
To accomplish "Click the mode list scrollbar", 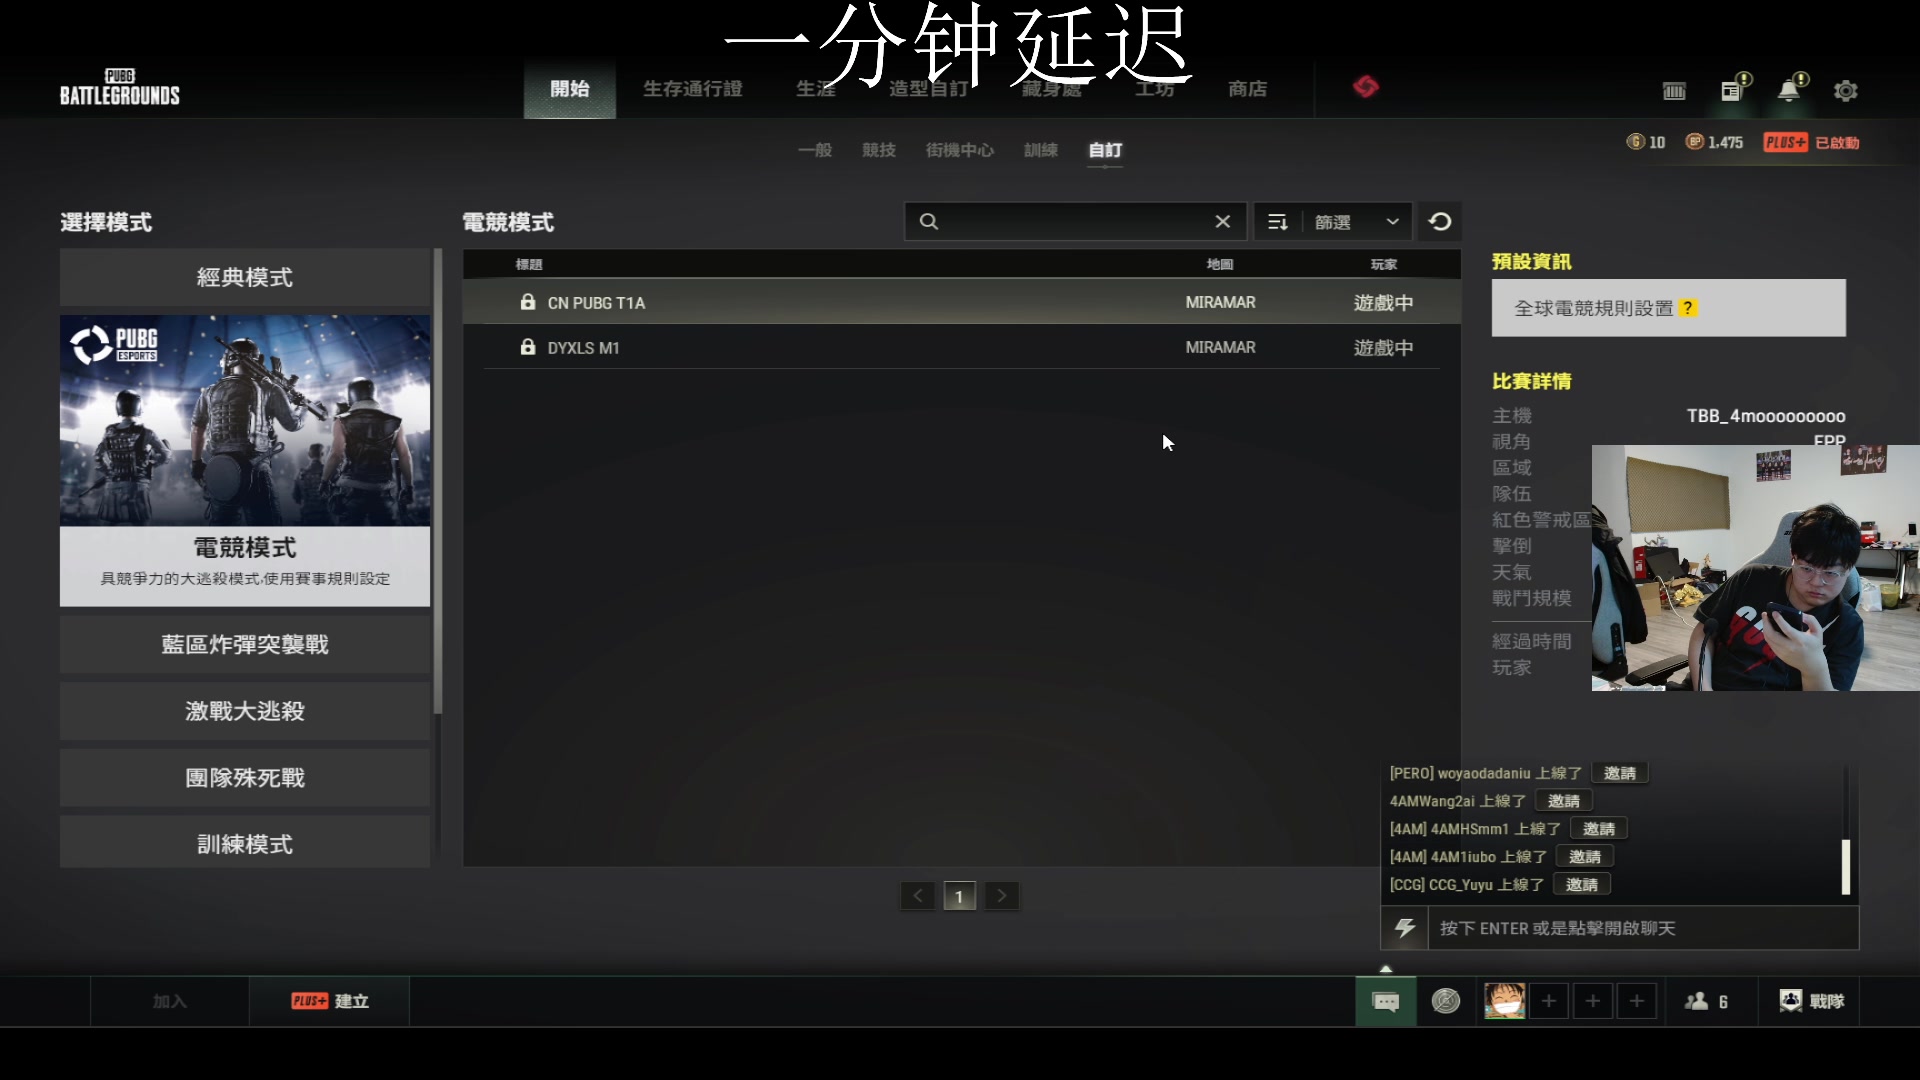I will point(438,482).
